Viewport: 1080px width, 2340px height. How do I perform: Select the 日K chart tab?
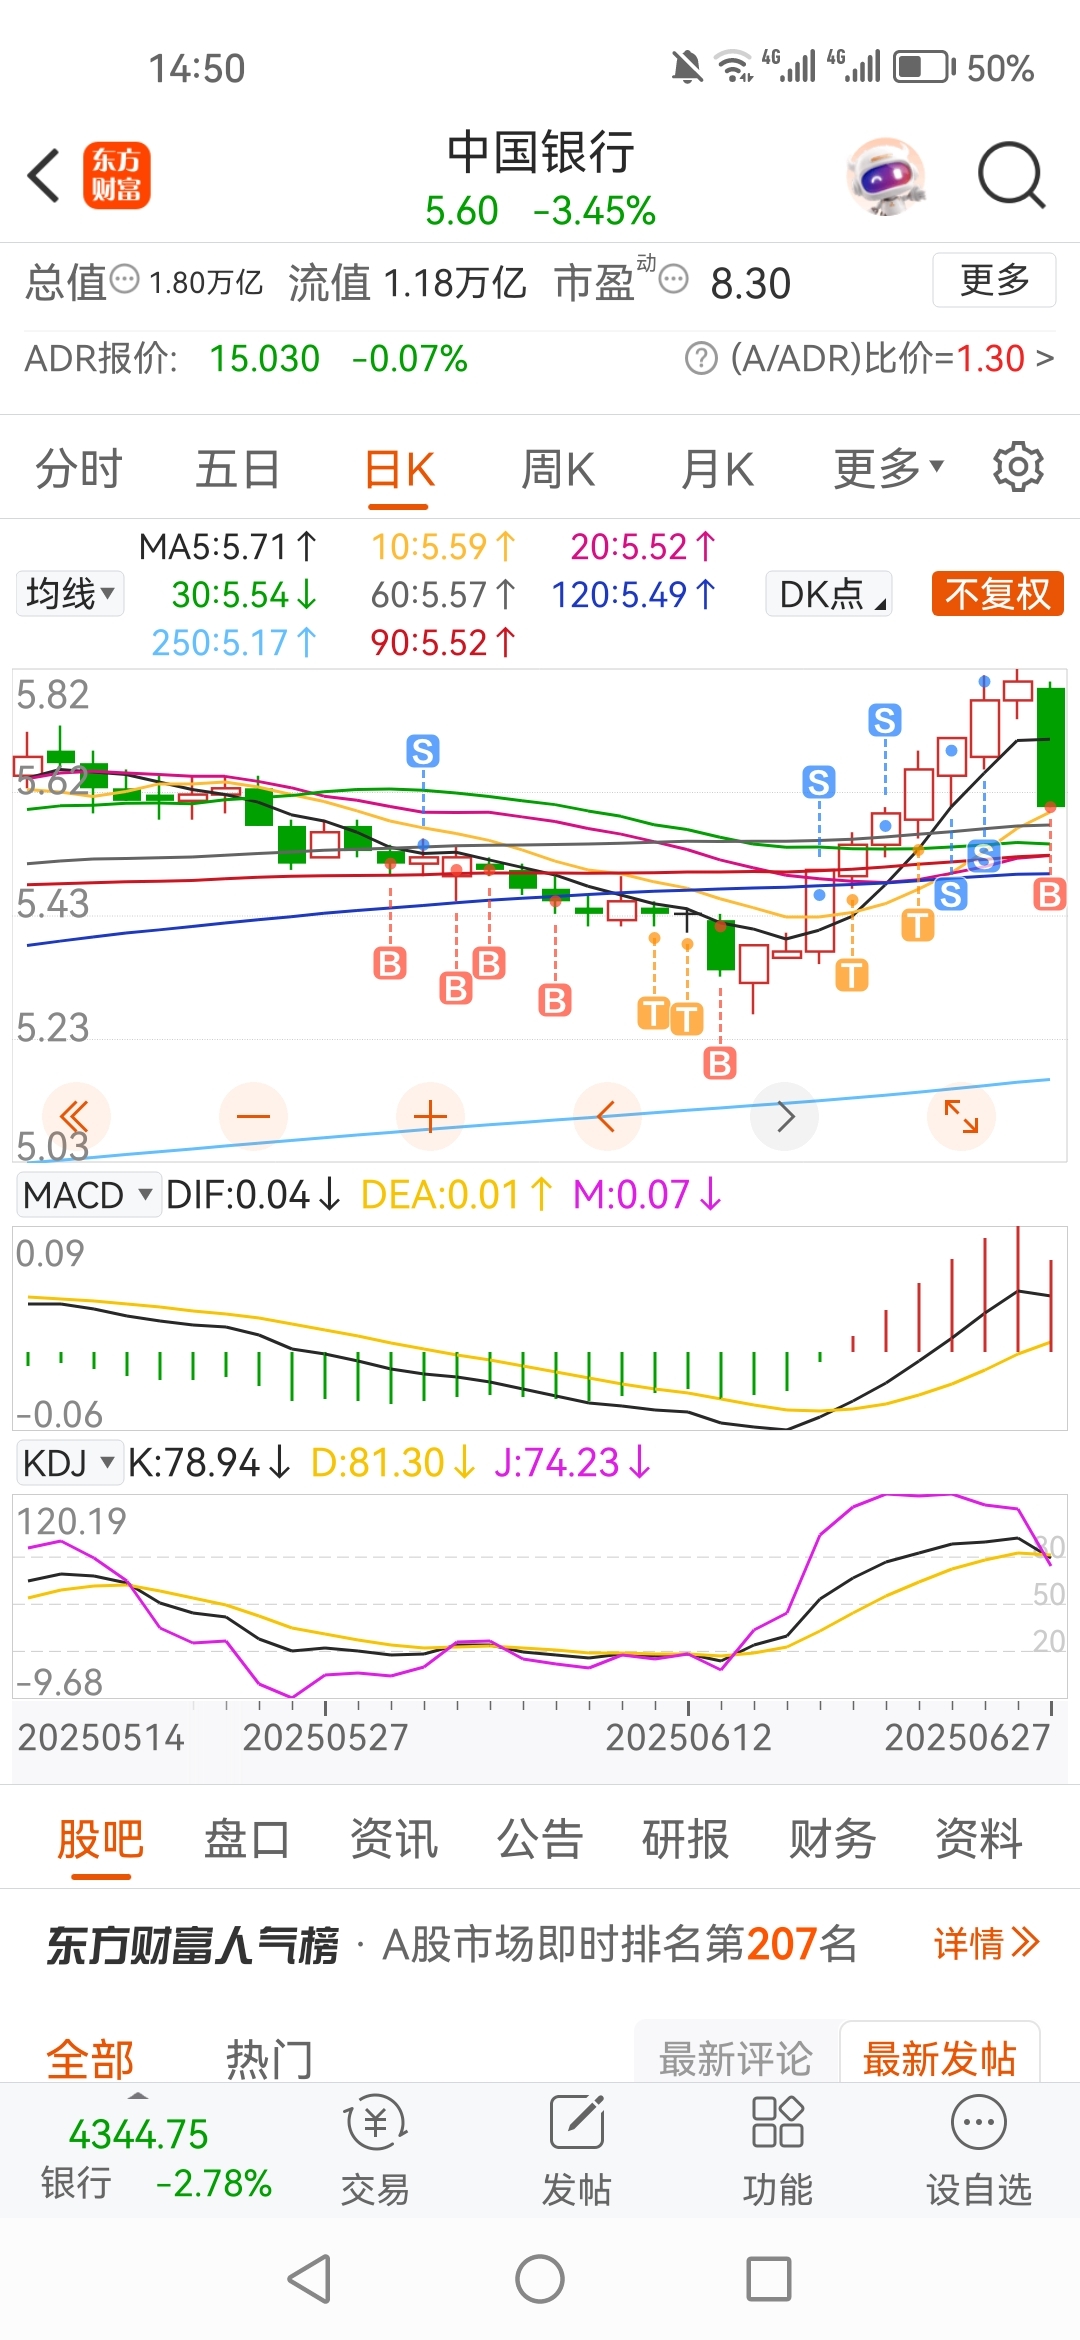pos(399,469)
